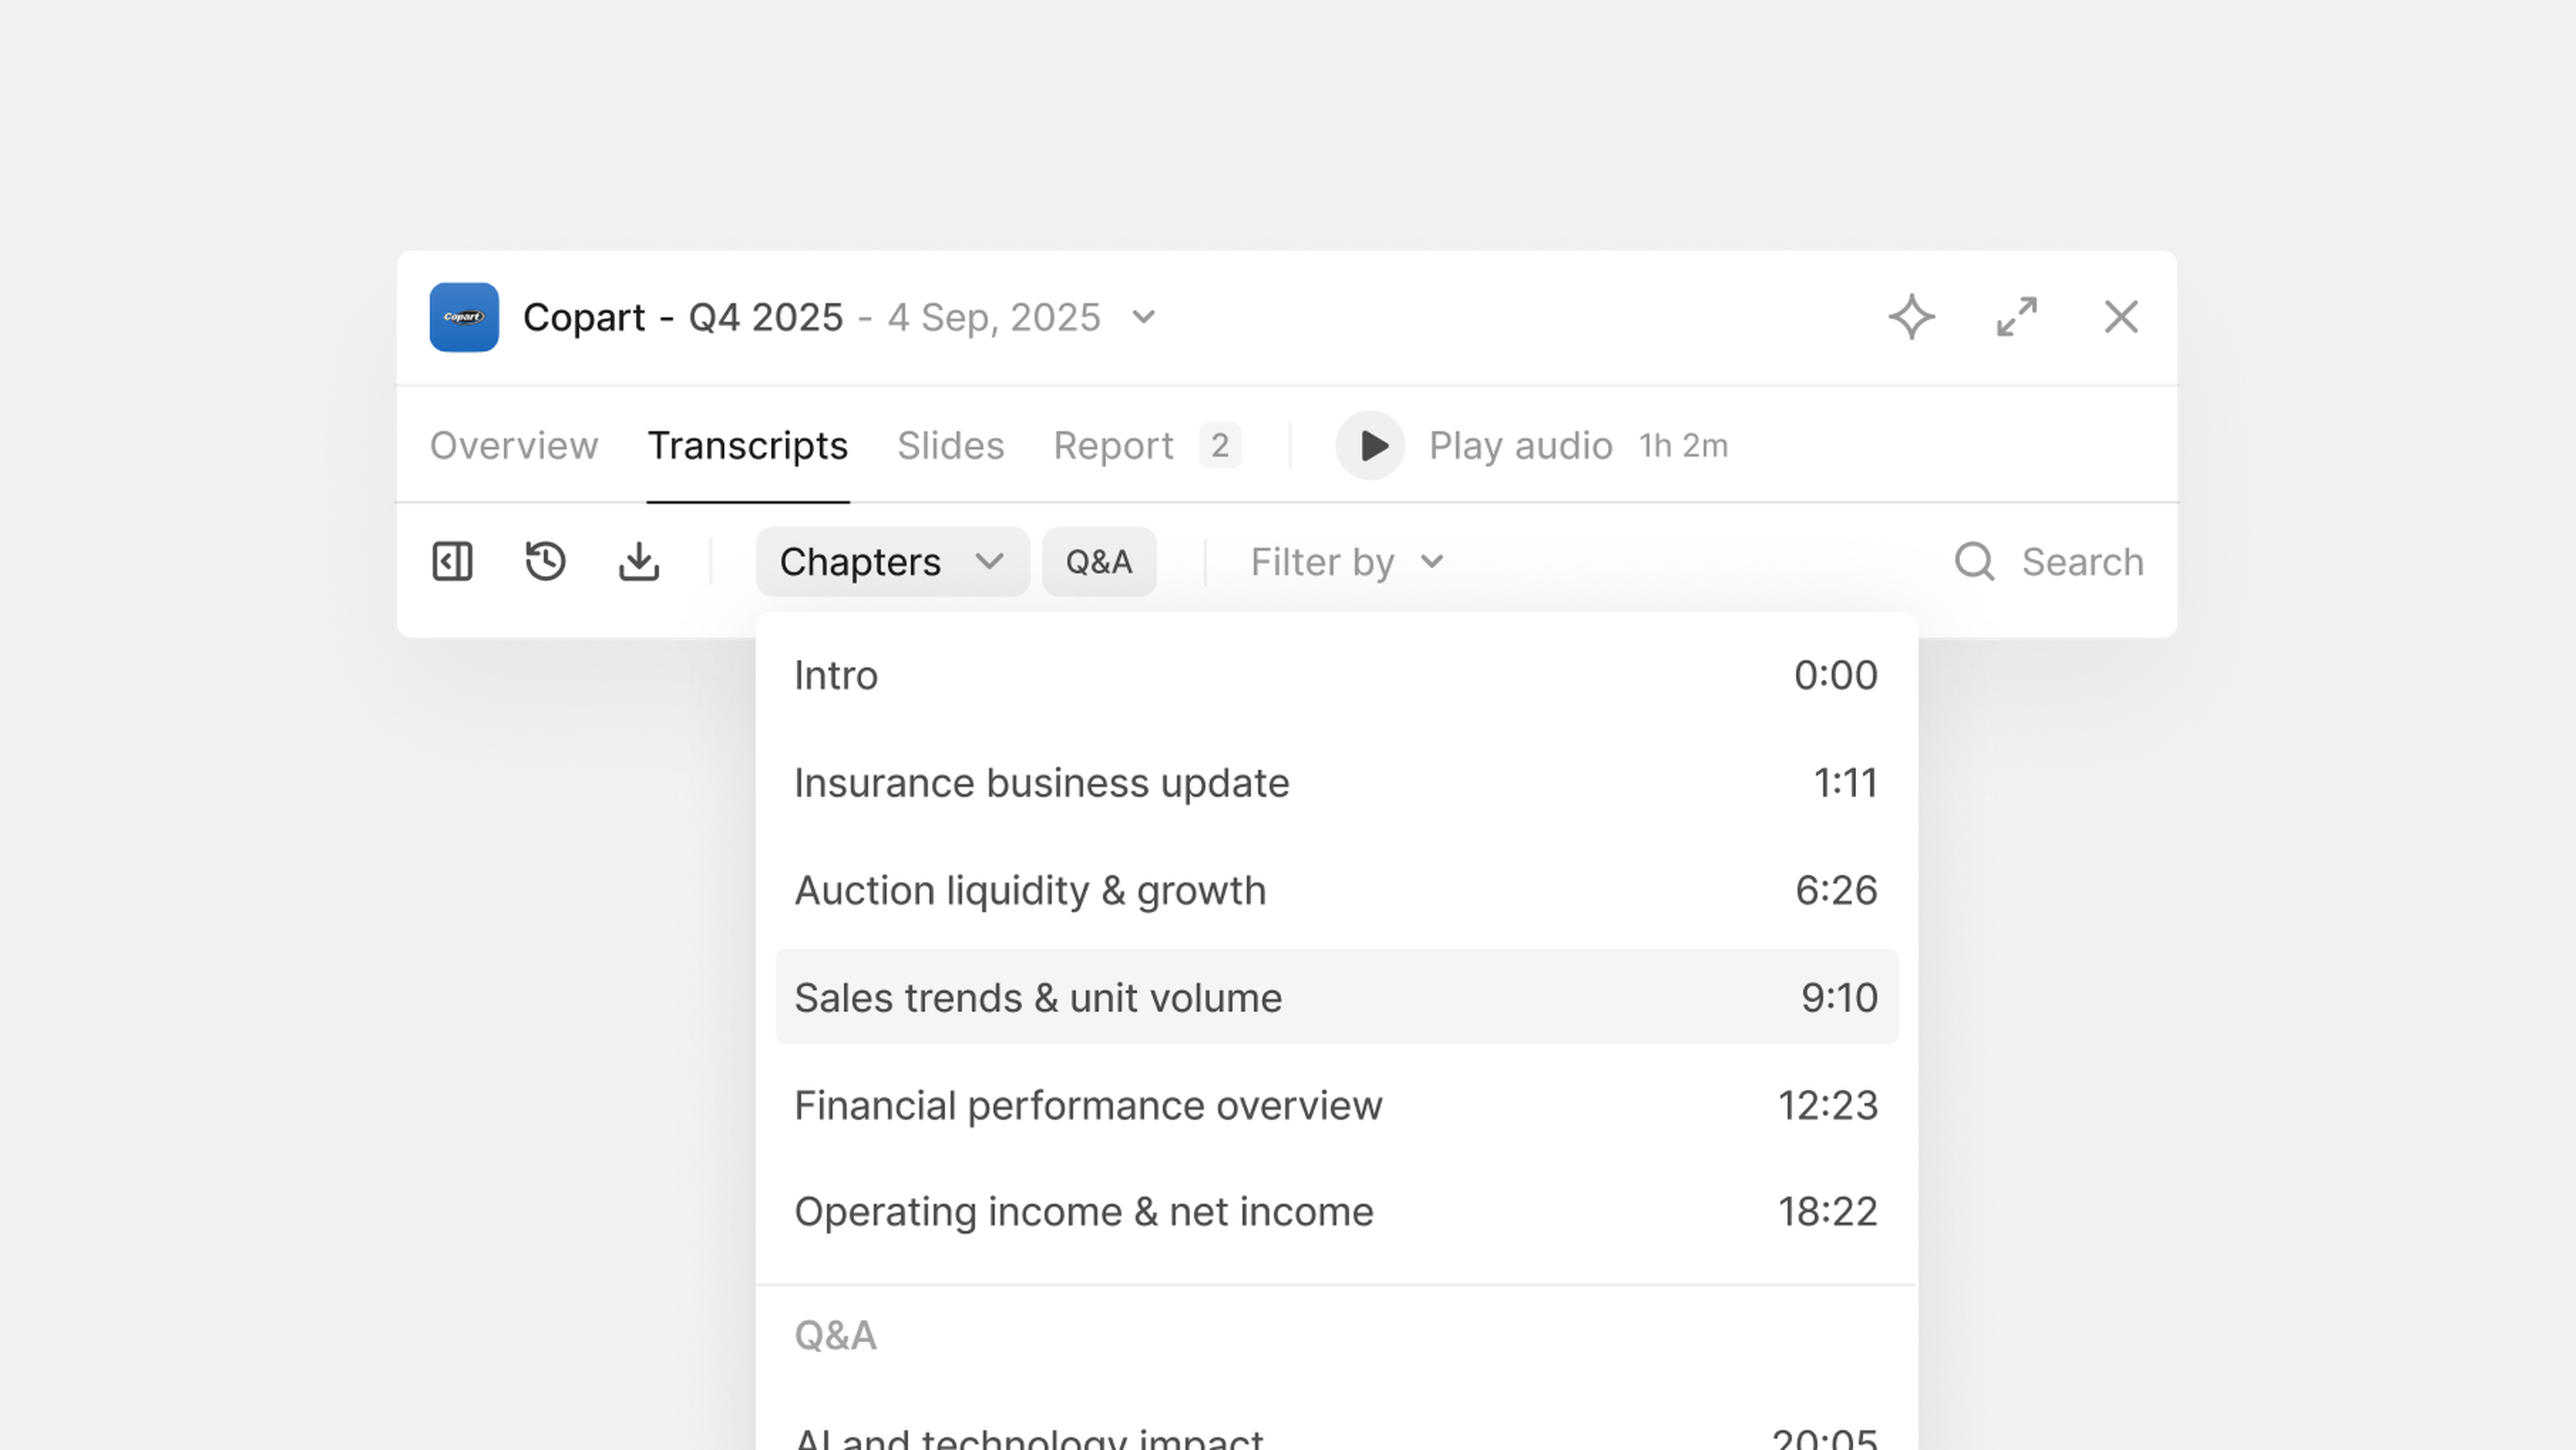Open version history for the transcript

point(545,562)
